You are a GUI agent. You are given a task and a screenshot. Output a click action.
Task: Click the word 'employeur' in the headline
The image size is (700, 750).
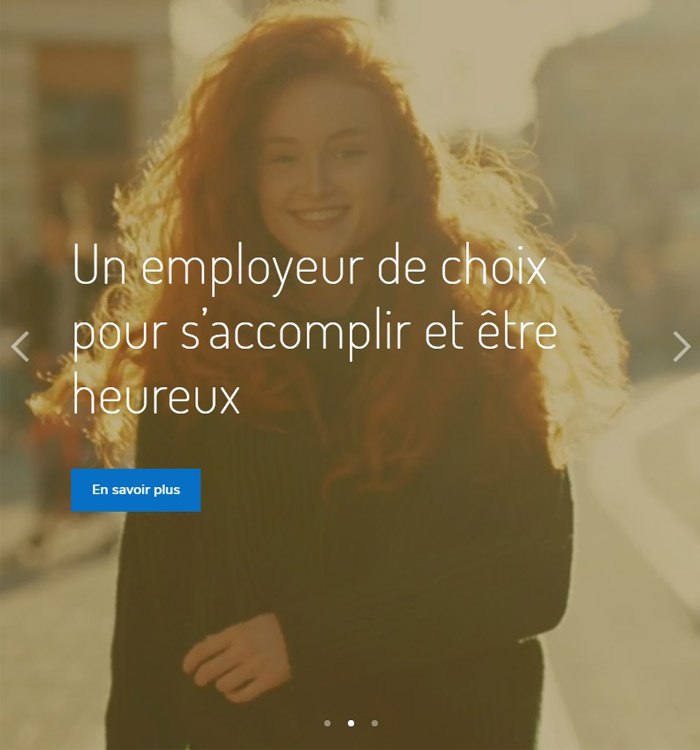(x=252, y=270)
